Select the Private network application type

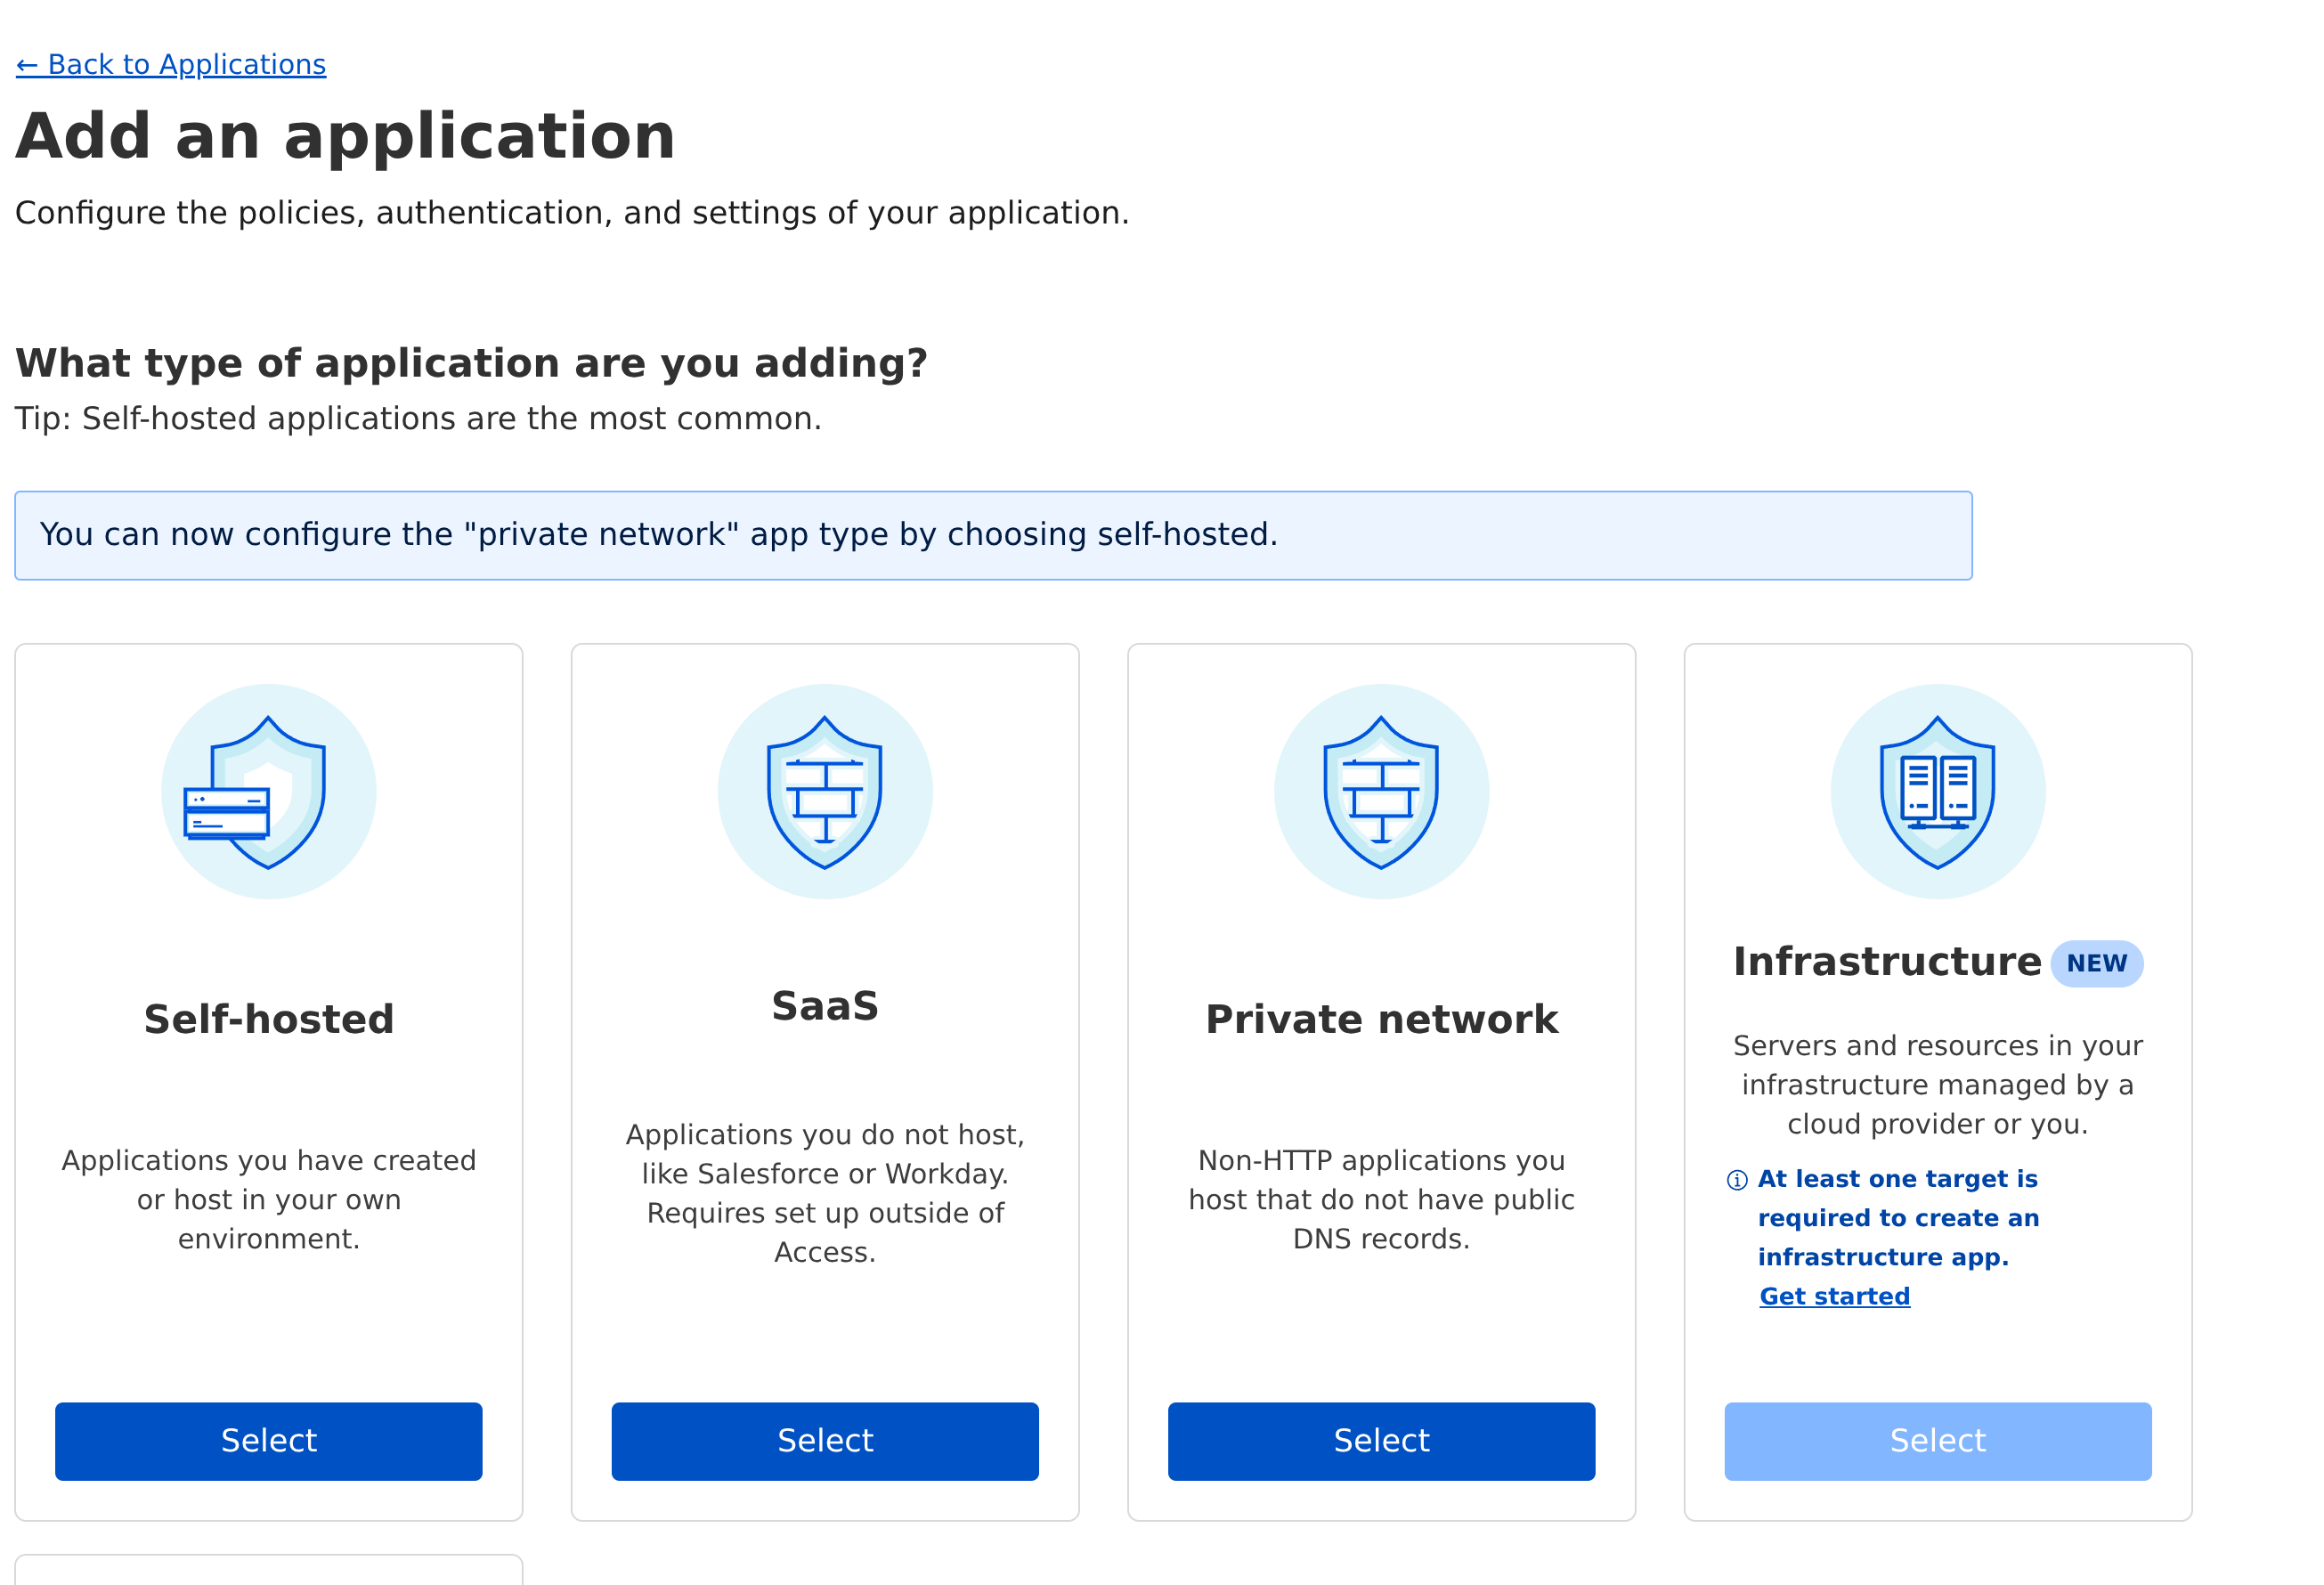1381,1440
